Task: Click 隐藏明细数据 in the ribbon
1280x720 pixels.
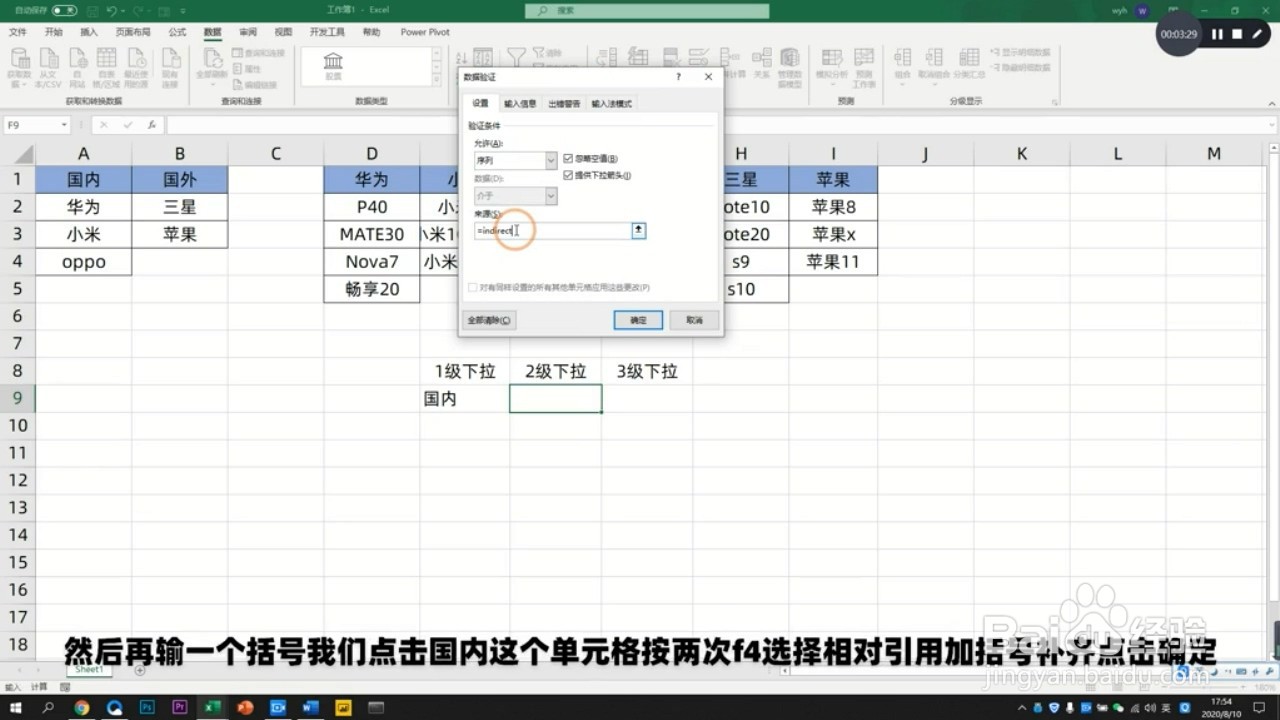Action: click(1020, 68)
